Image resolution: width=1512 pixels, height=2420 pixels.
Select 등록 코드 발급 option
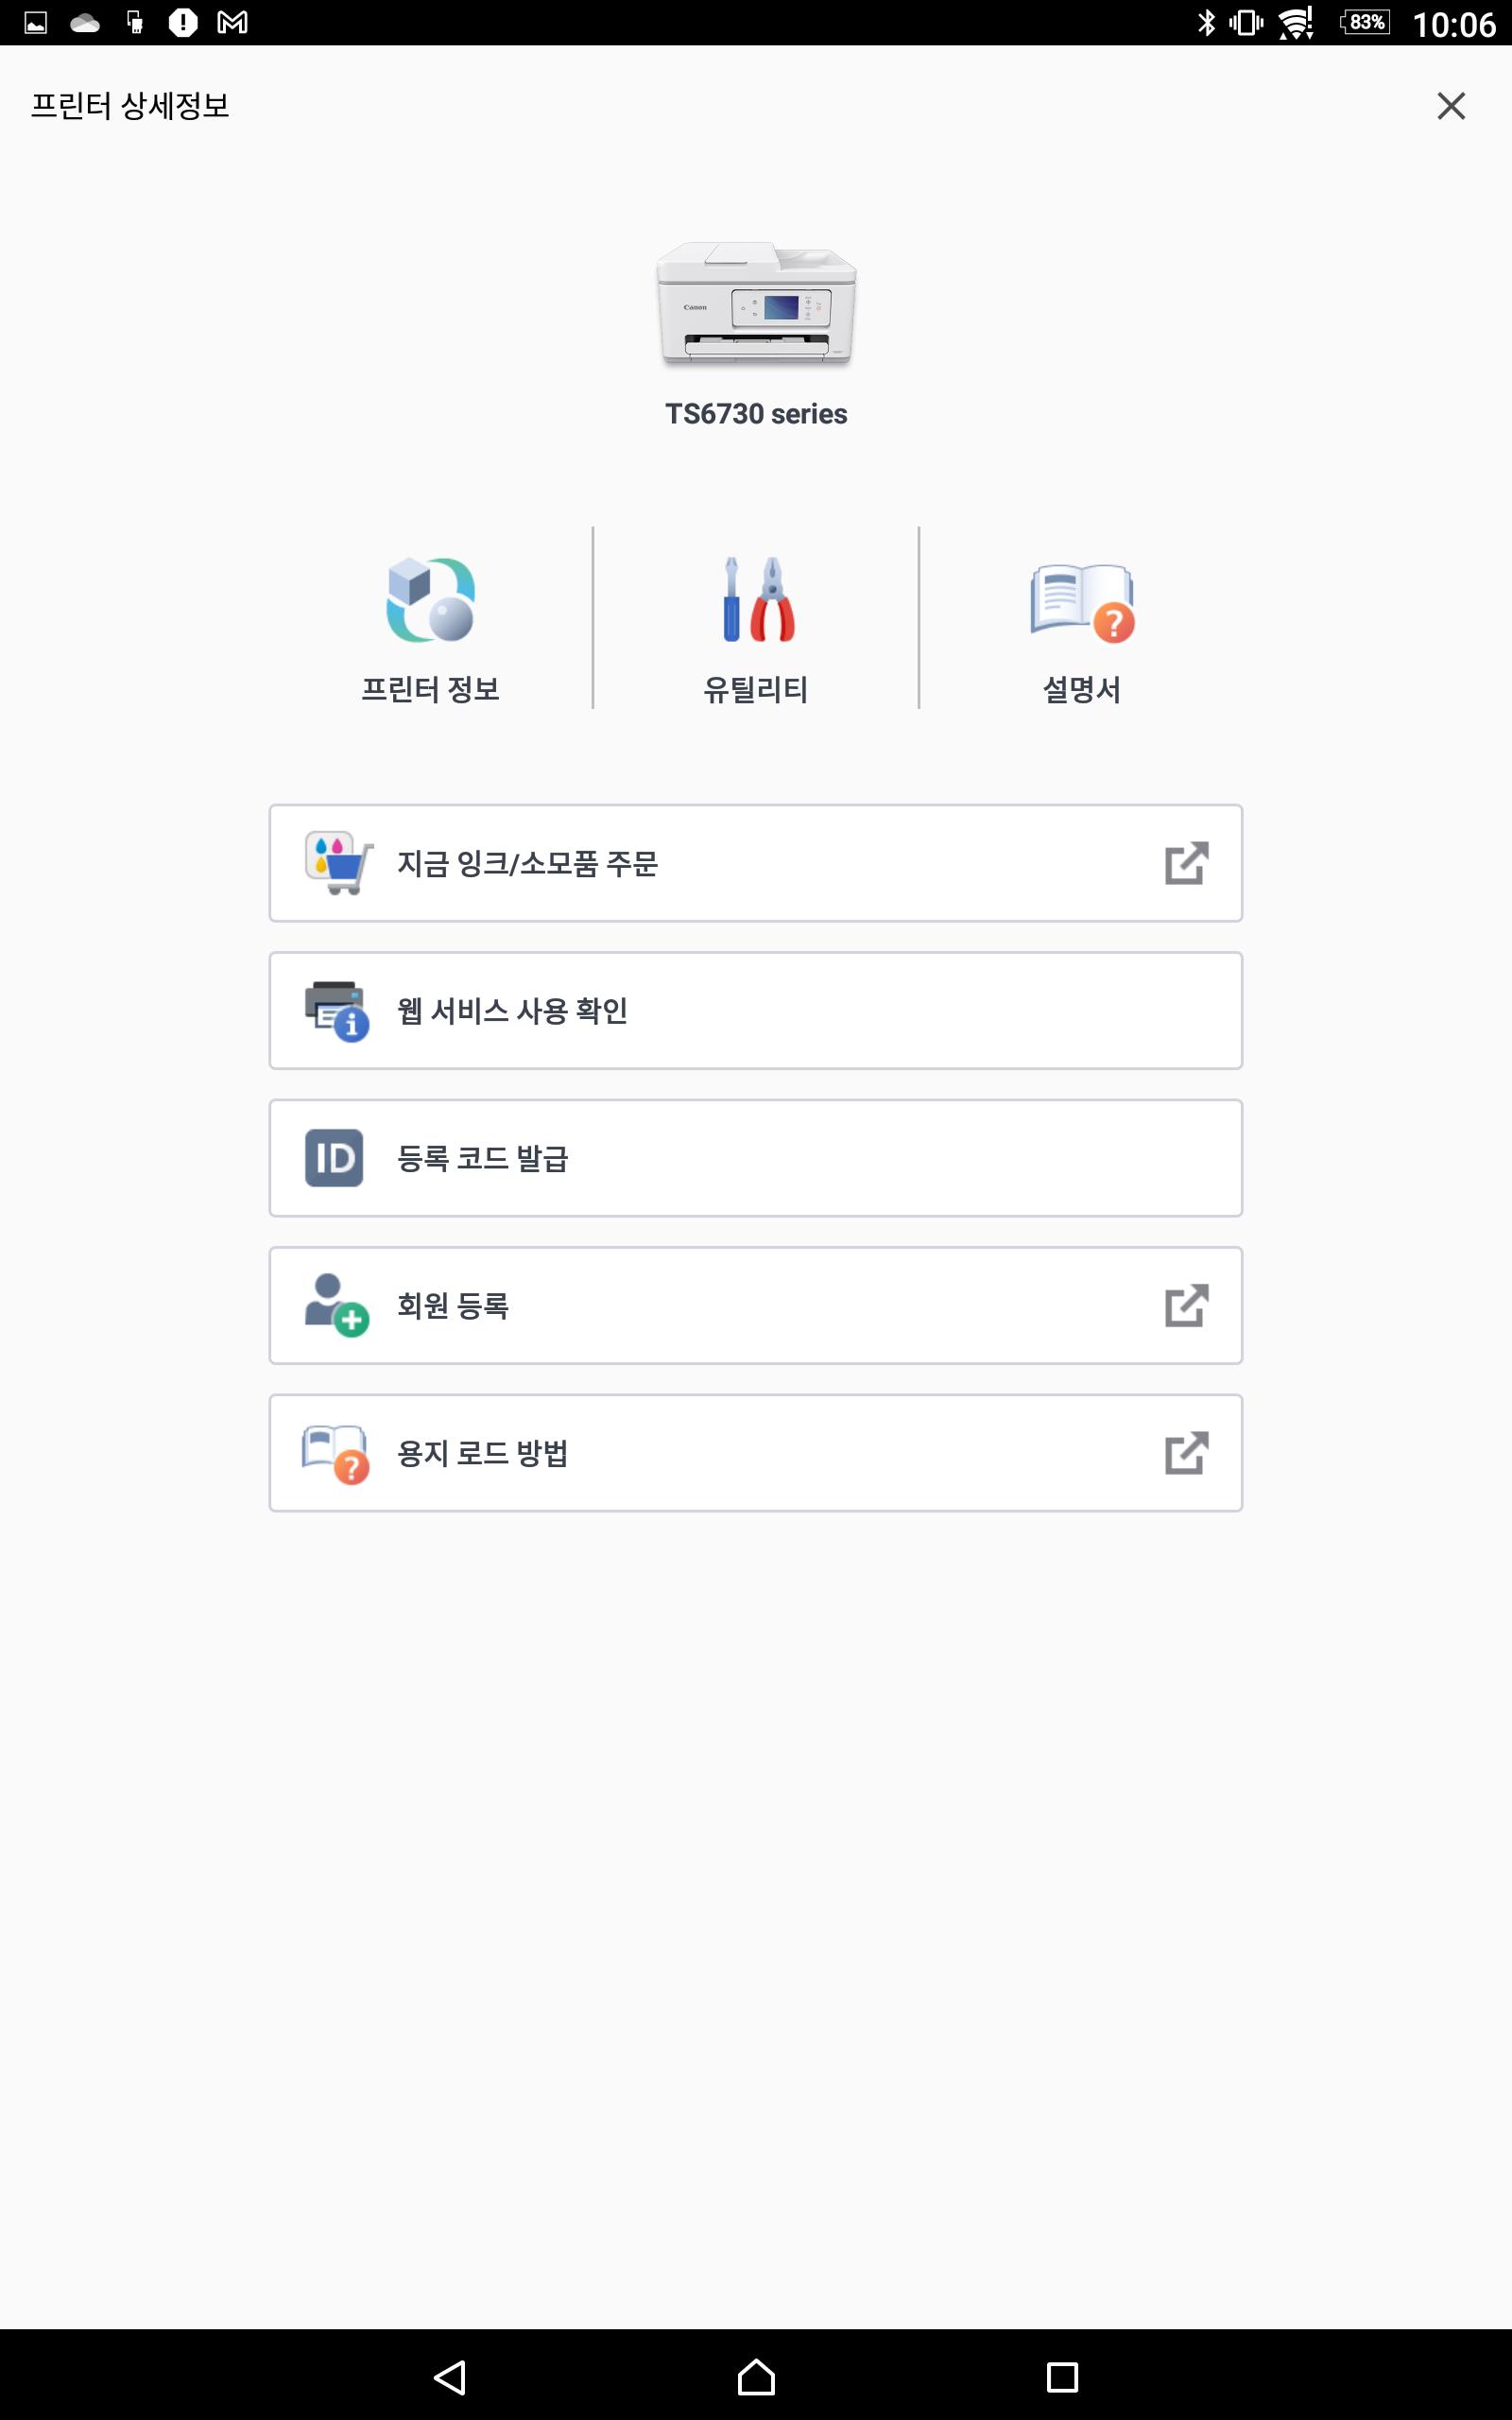click(x=756, y=1158)
